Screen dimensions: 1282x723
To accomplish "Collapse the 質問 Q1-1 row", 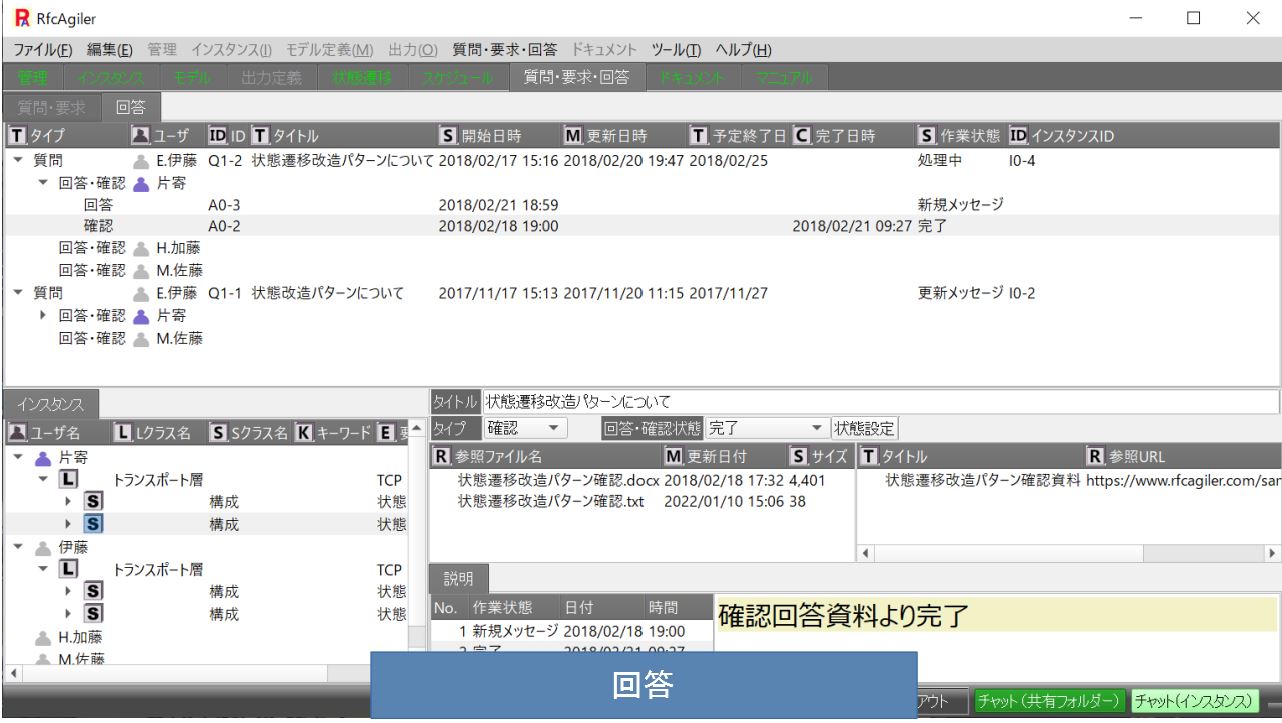I will tap(20, 293).
